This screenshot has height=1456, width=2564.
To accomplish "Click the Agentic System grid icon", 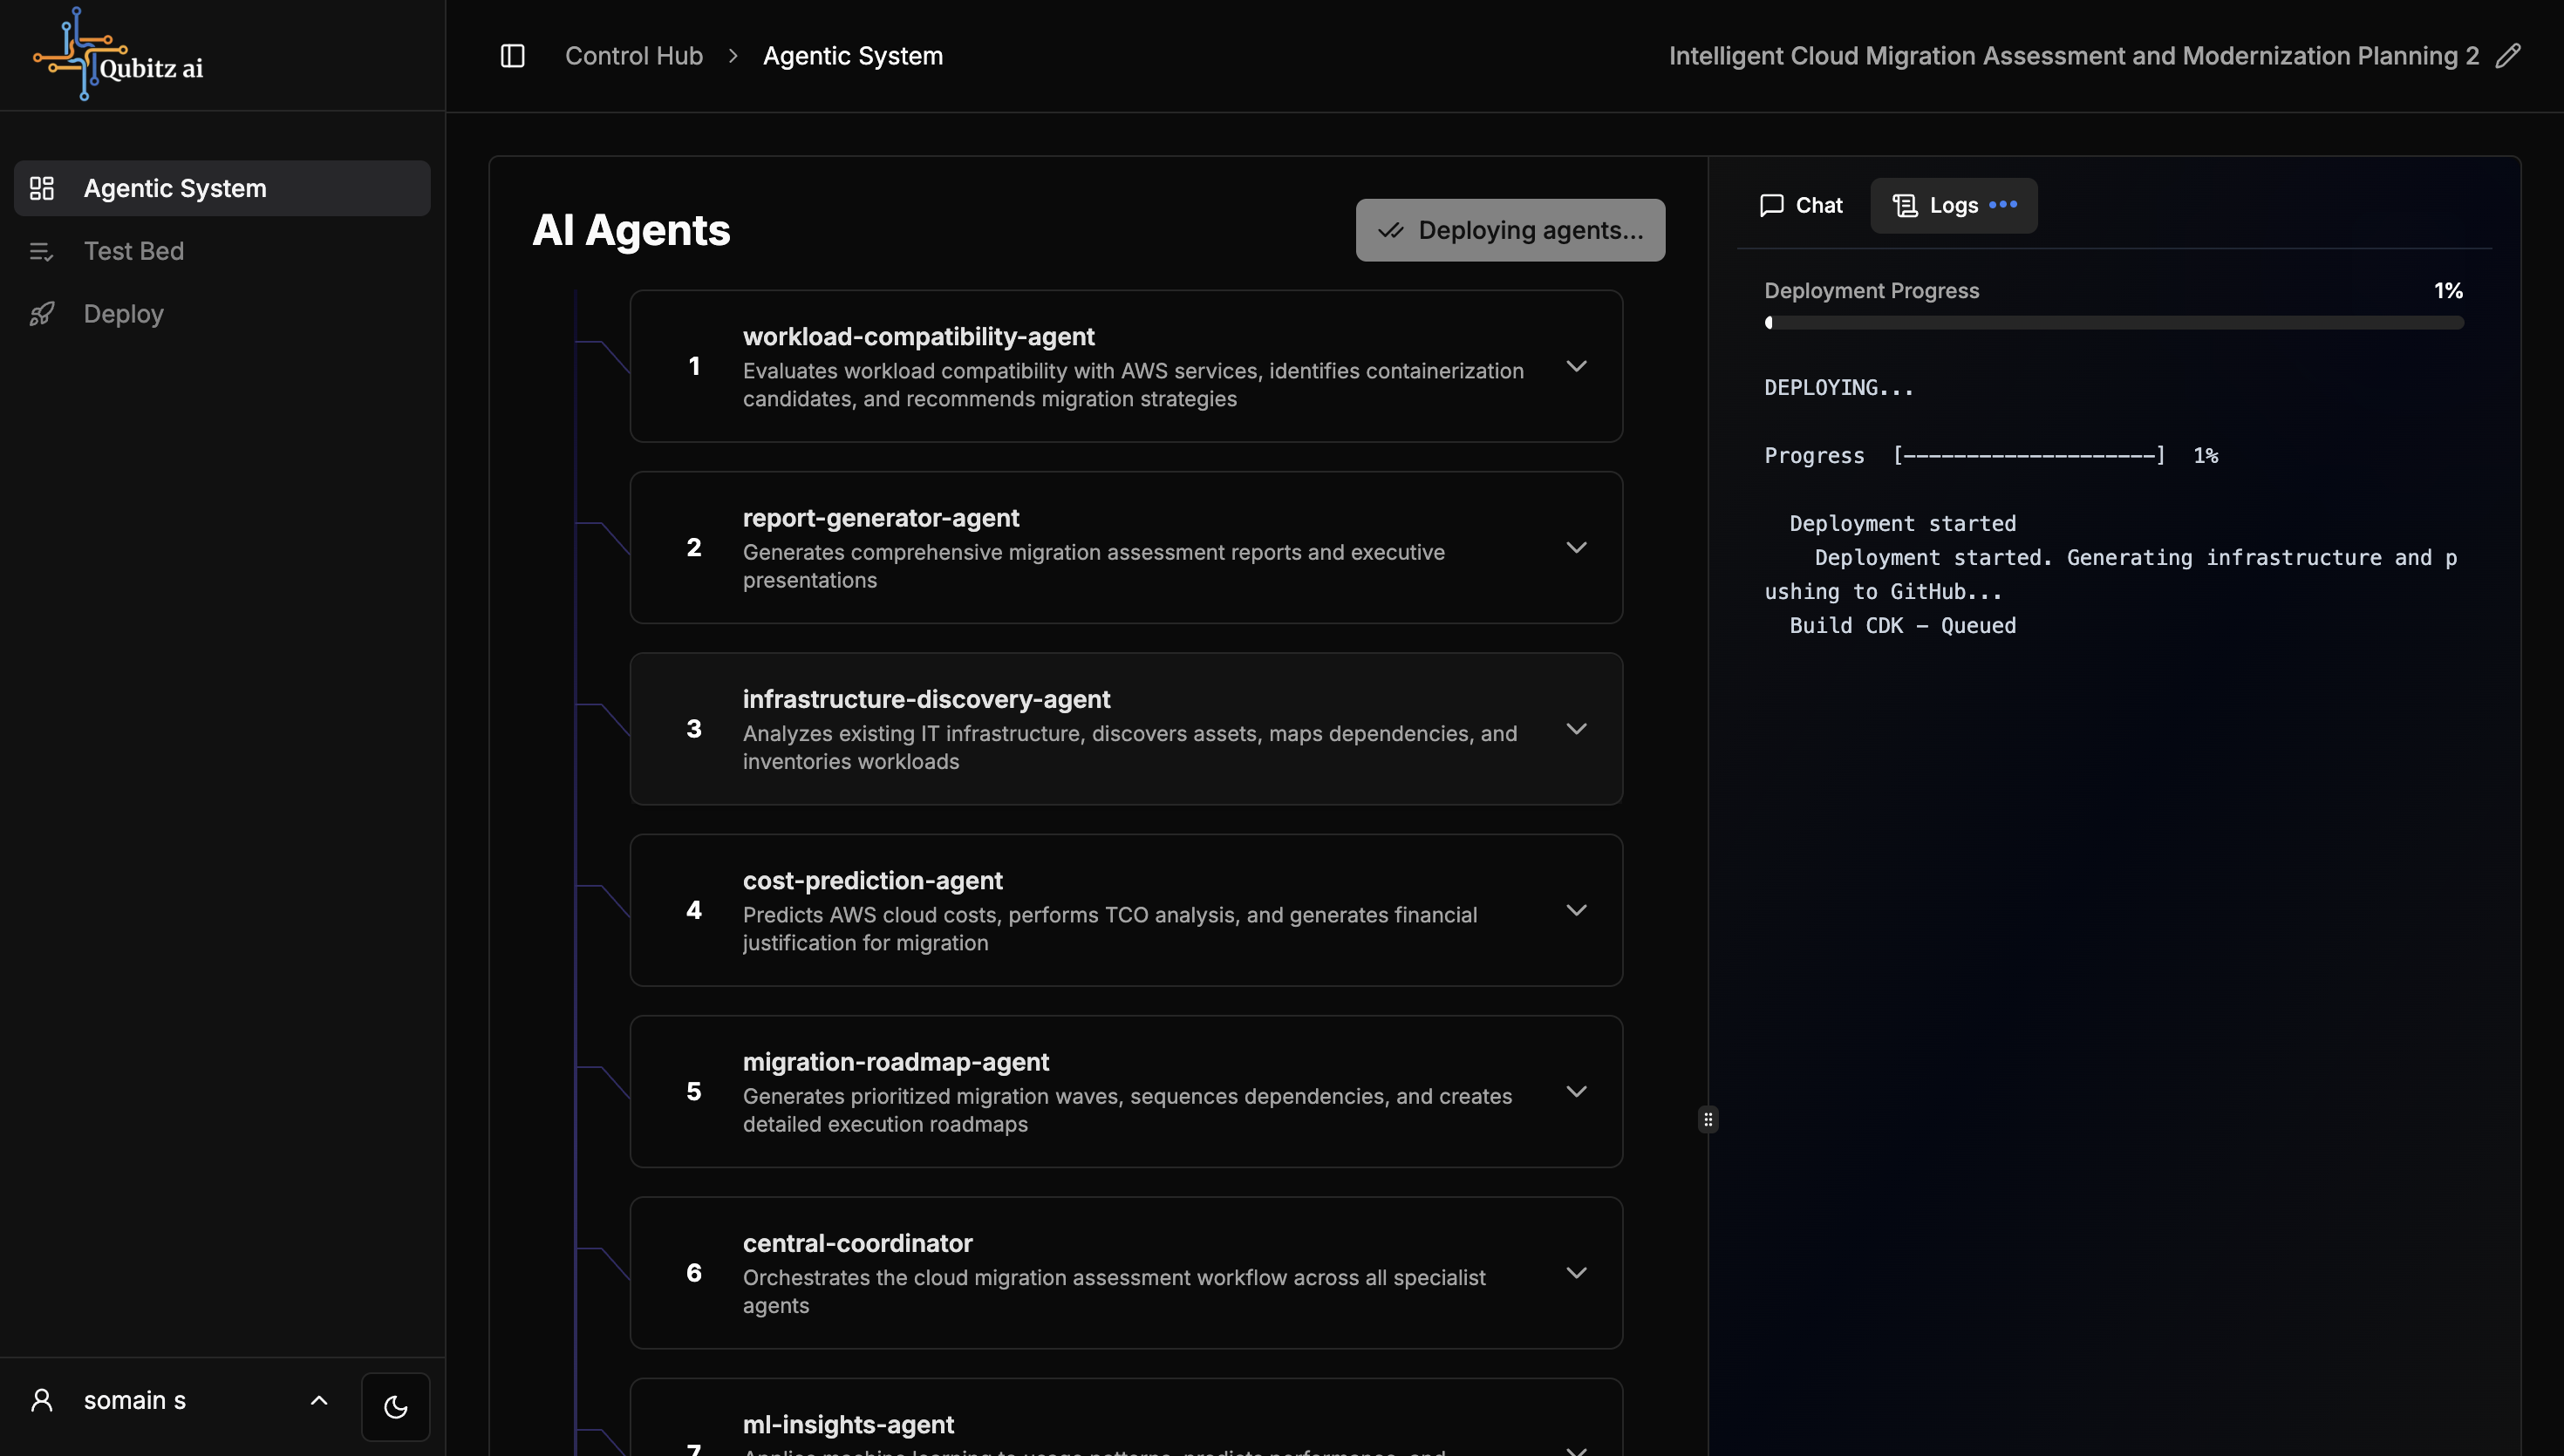I will point(42,188).
